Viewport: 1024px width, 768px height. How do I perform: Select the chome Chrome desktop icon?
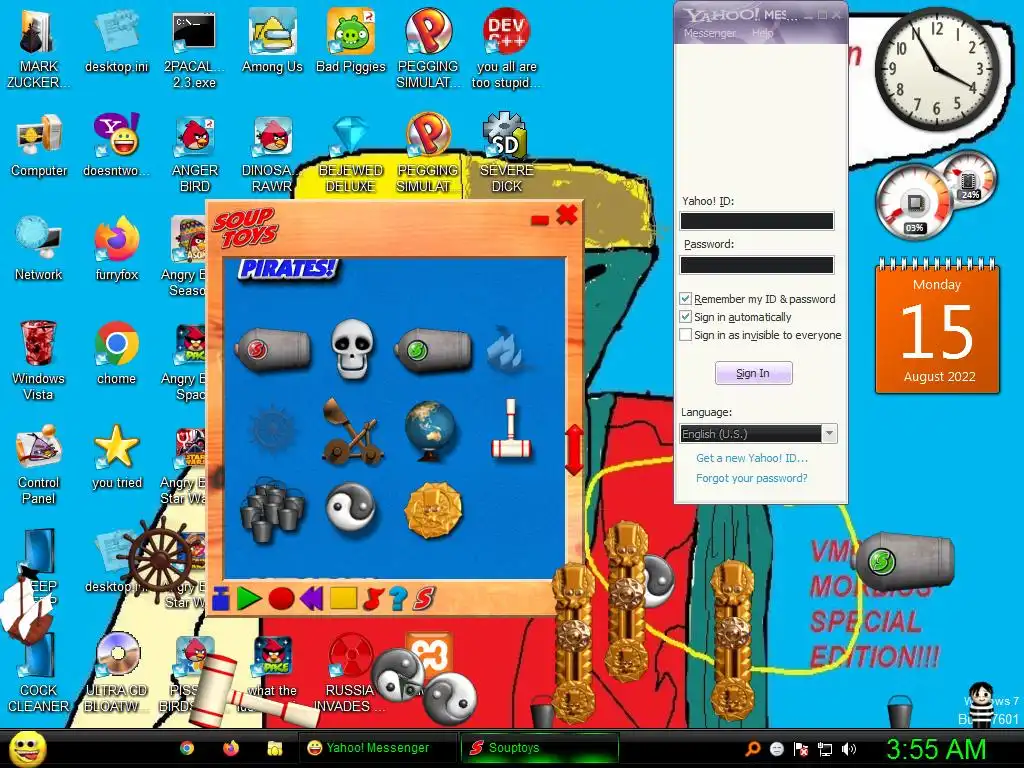click(x=116, y=353)
